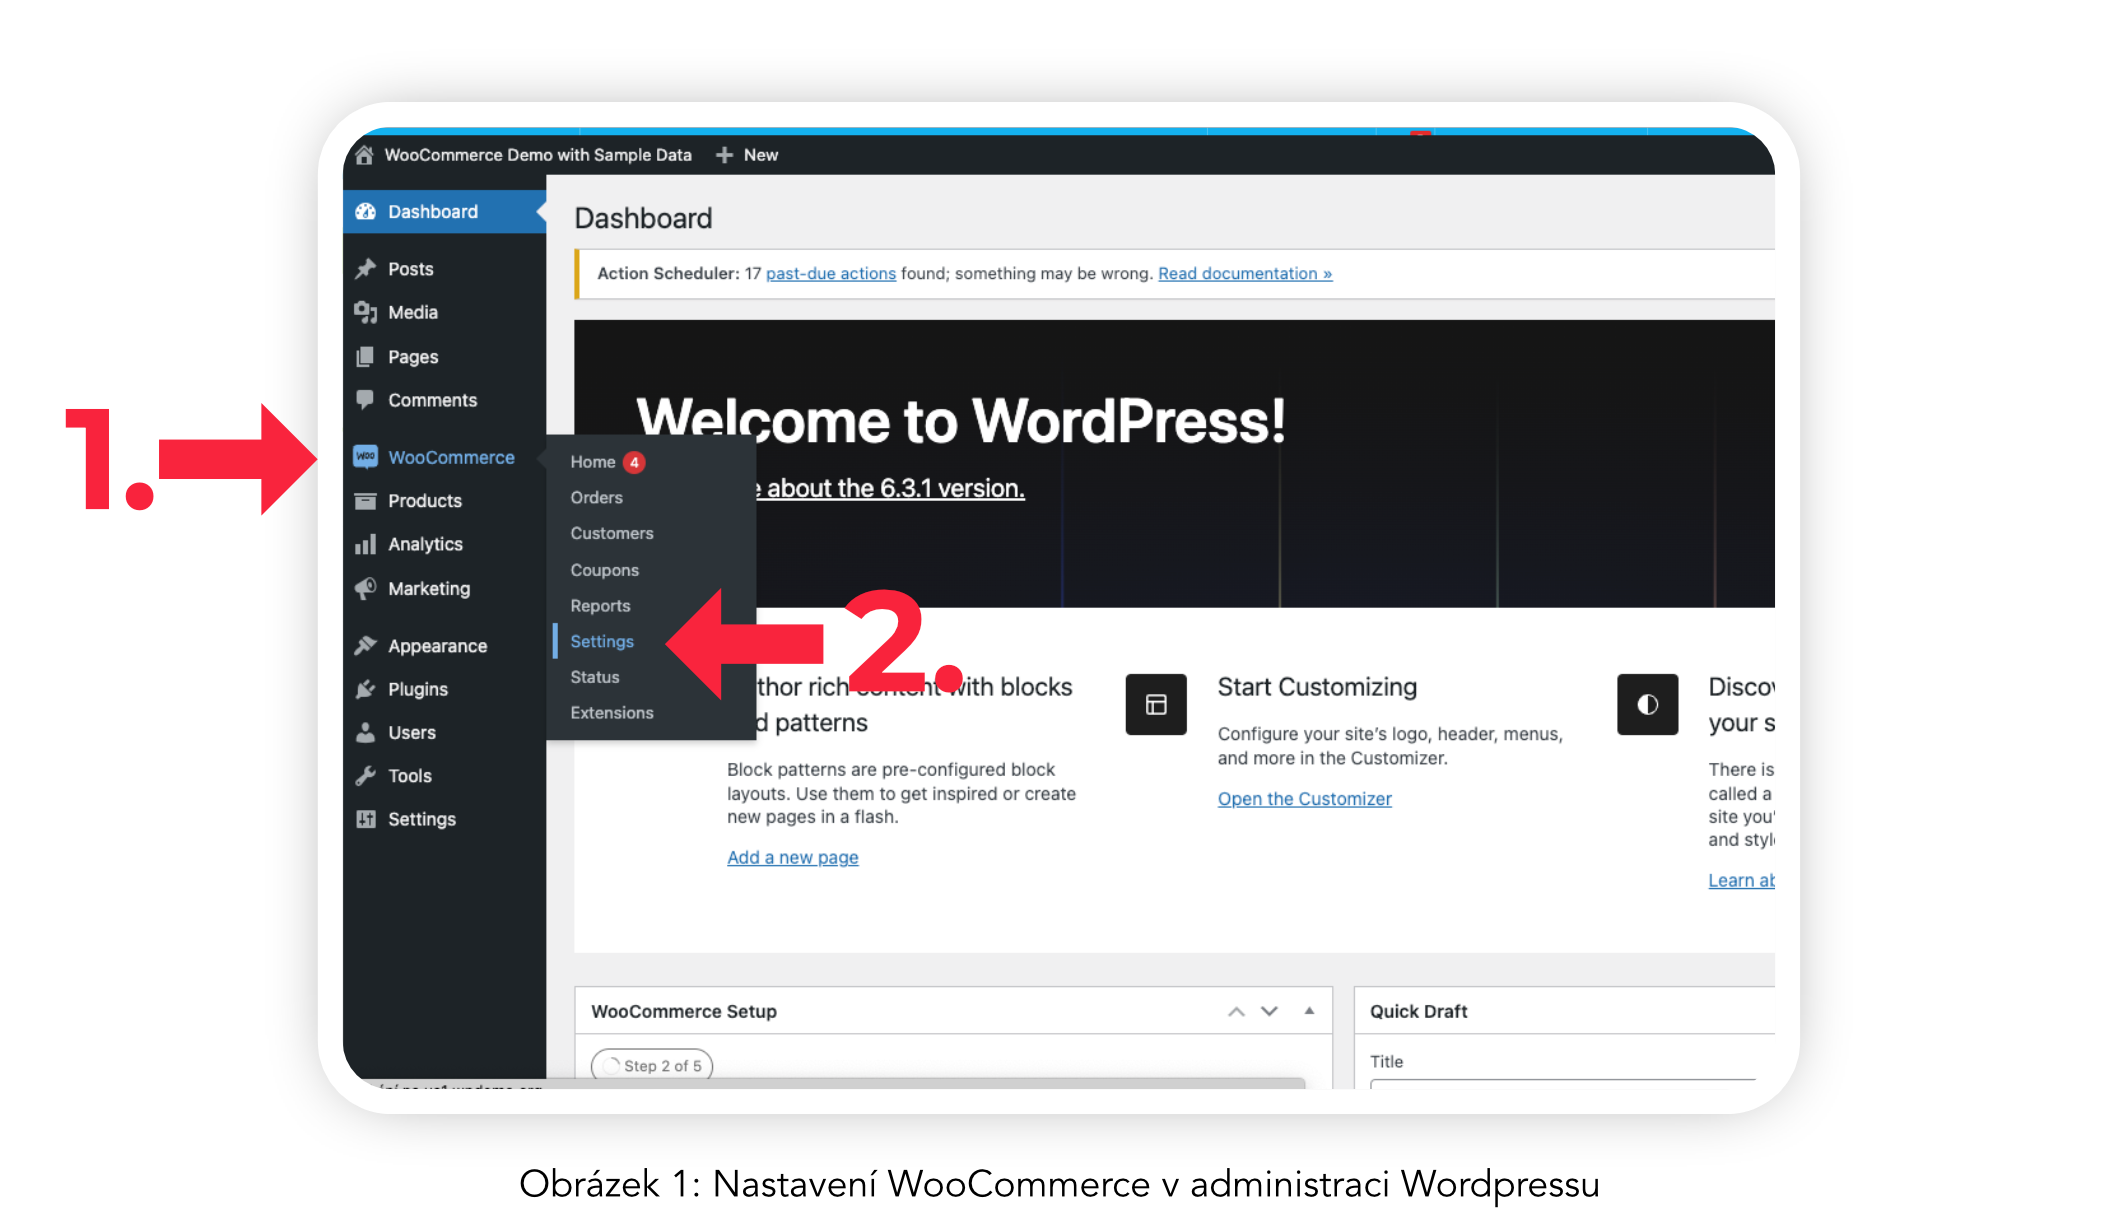Go to Posts in sidebar
The width and height of the screenshot is (2119, 1224).
411,269
